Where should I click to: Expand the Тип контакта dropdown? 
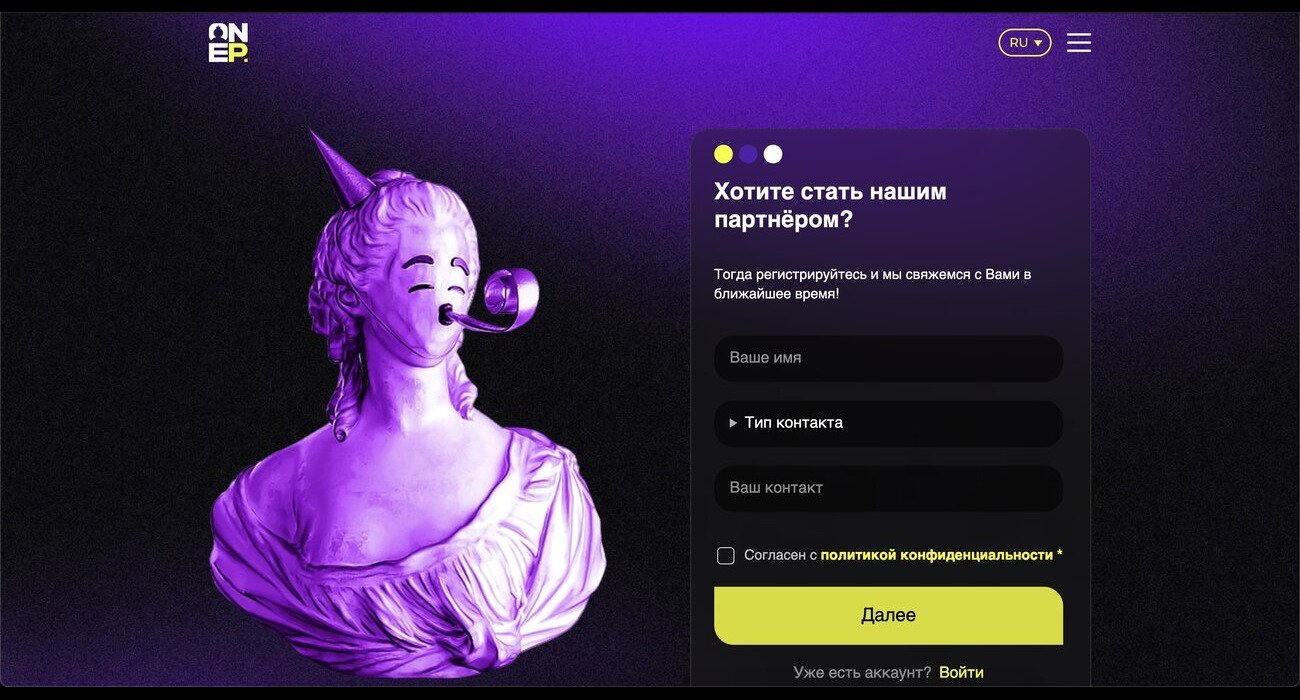[888, 423]
